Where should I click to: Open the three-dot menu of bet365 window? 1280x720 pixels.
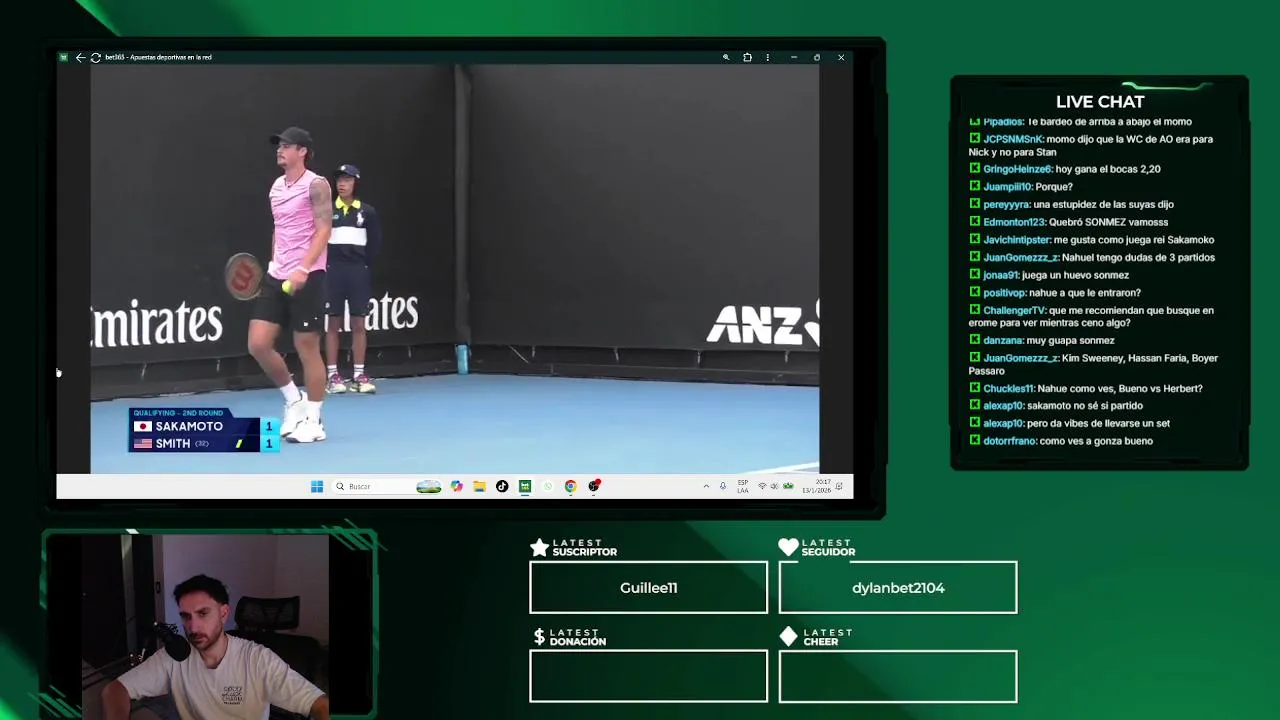click(x=767, y=58)
